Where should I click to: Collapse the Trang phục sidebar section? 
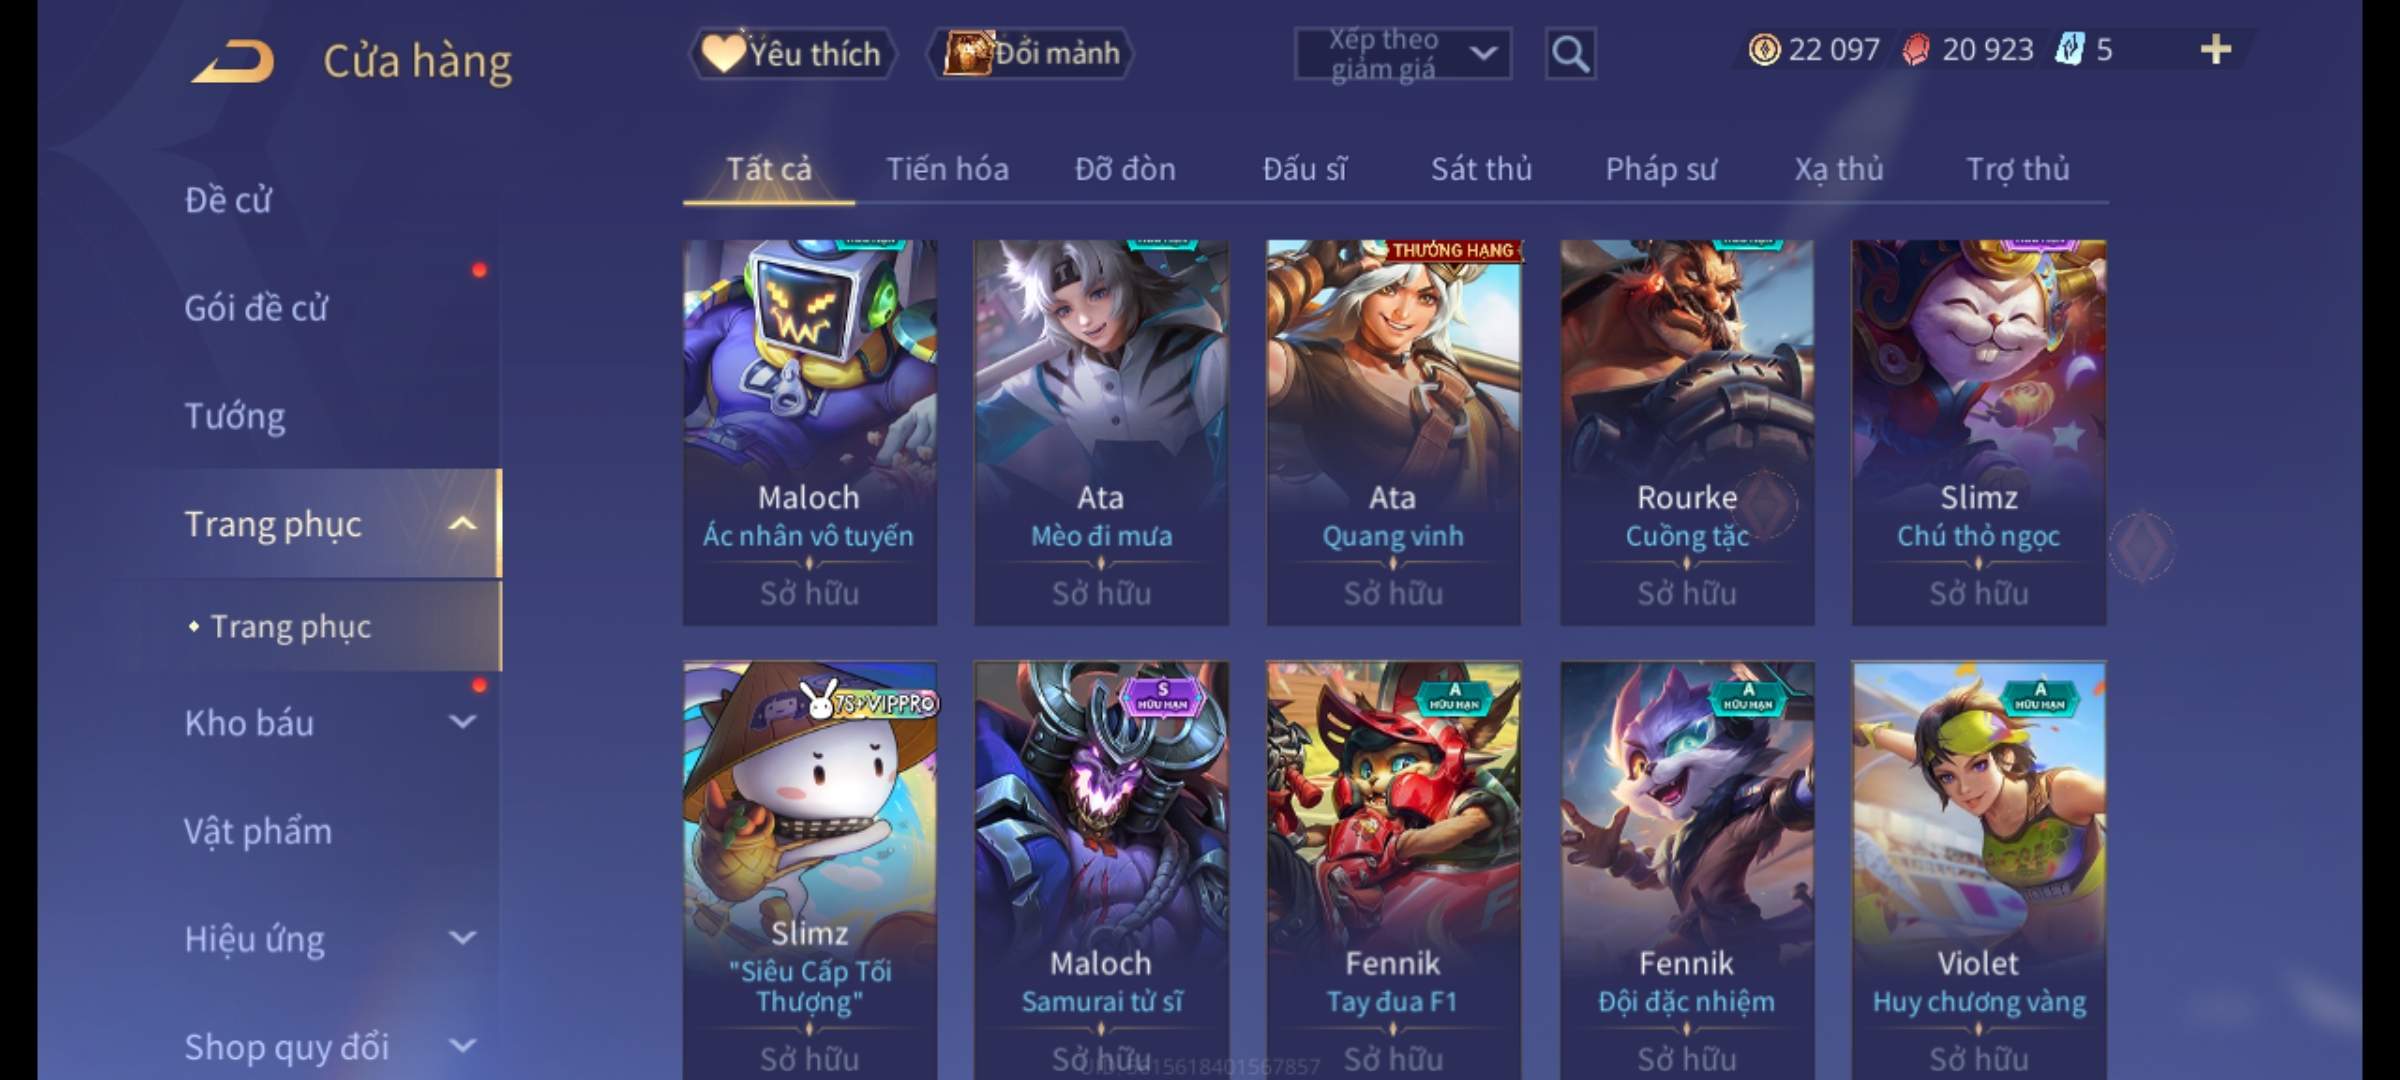click(x=462, y=523)
